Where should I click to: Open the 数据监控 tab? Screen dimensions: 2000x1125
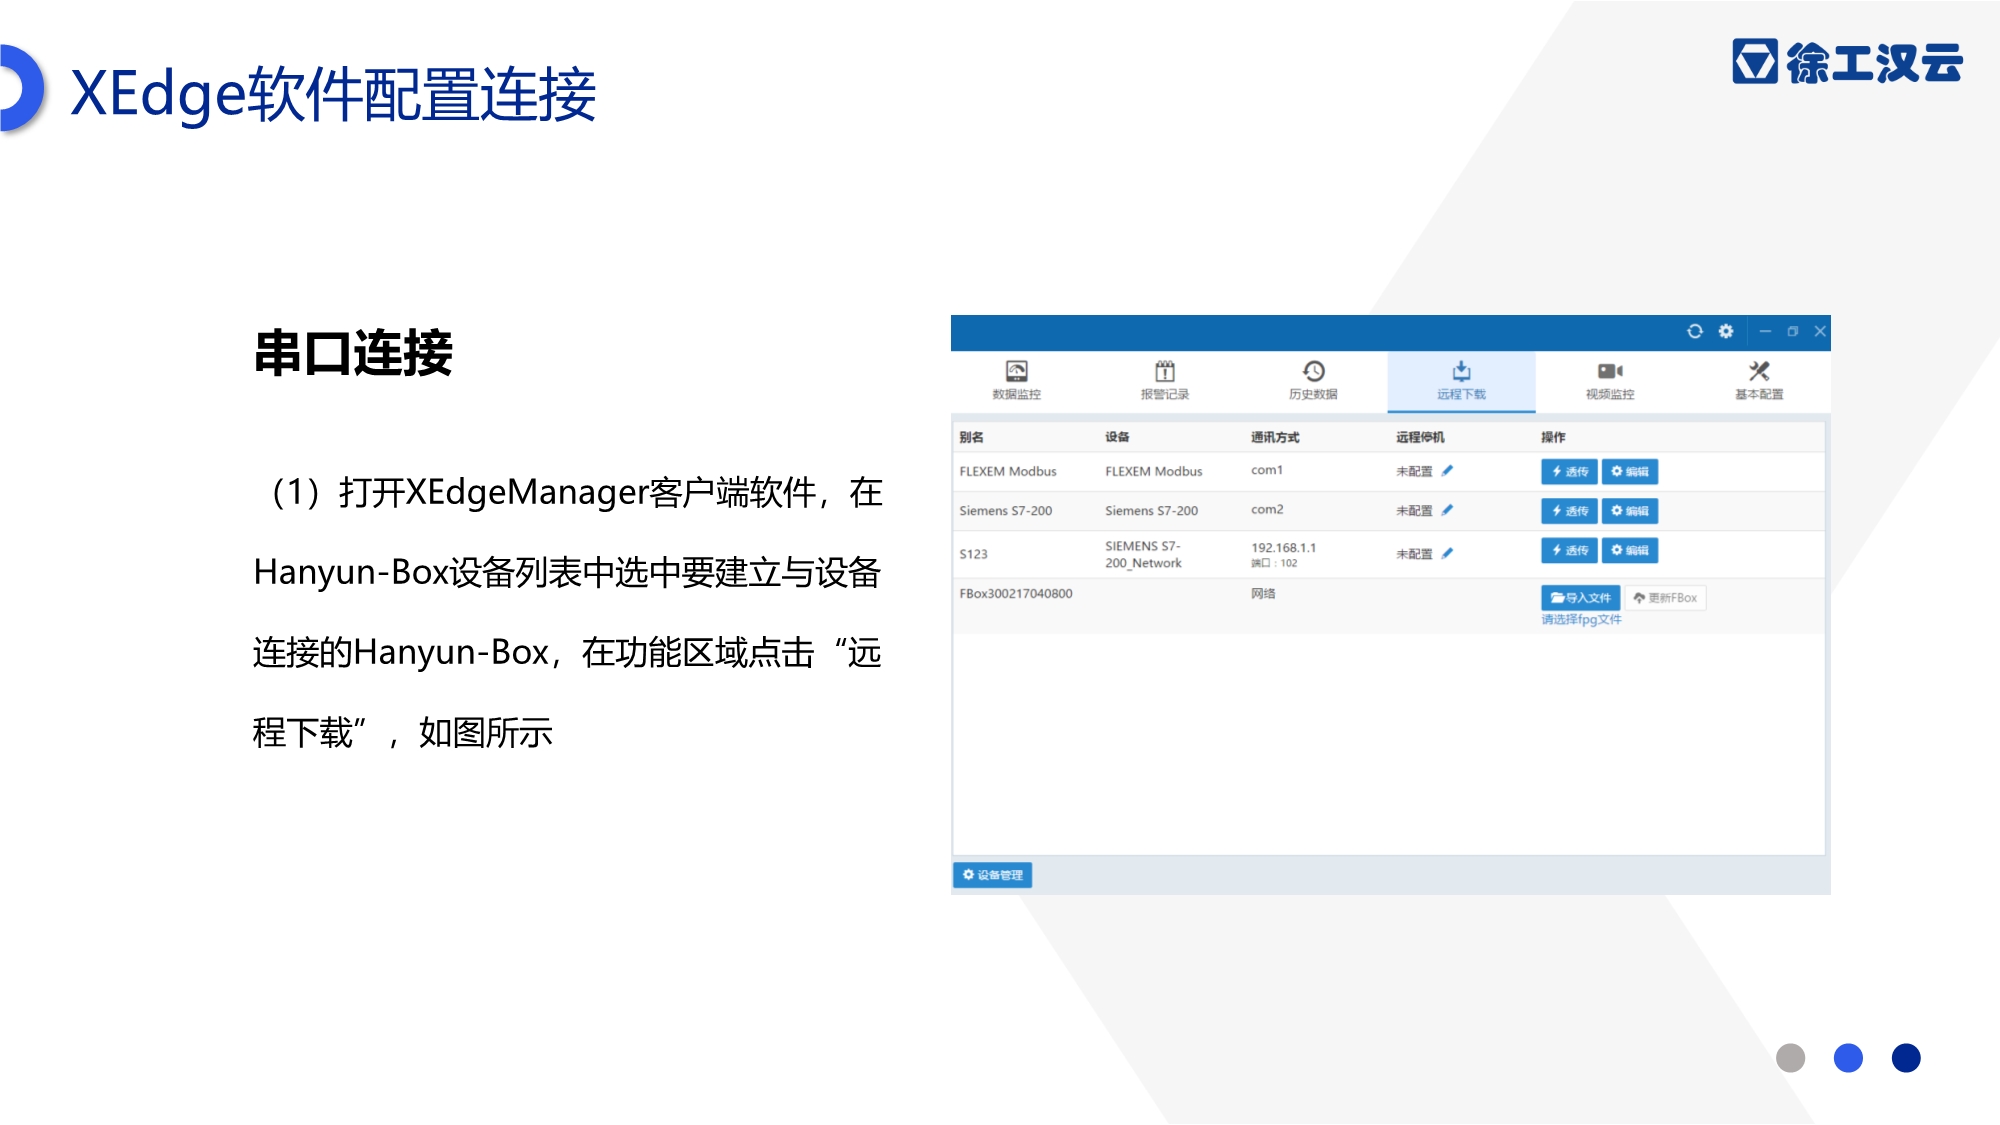(x=1017, y=381)
